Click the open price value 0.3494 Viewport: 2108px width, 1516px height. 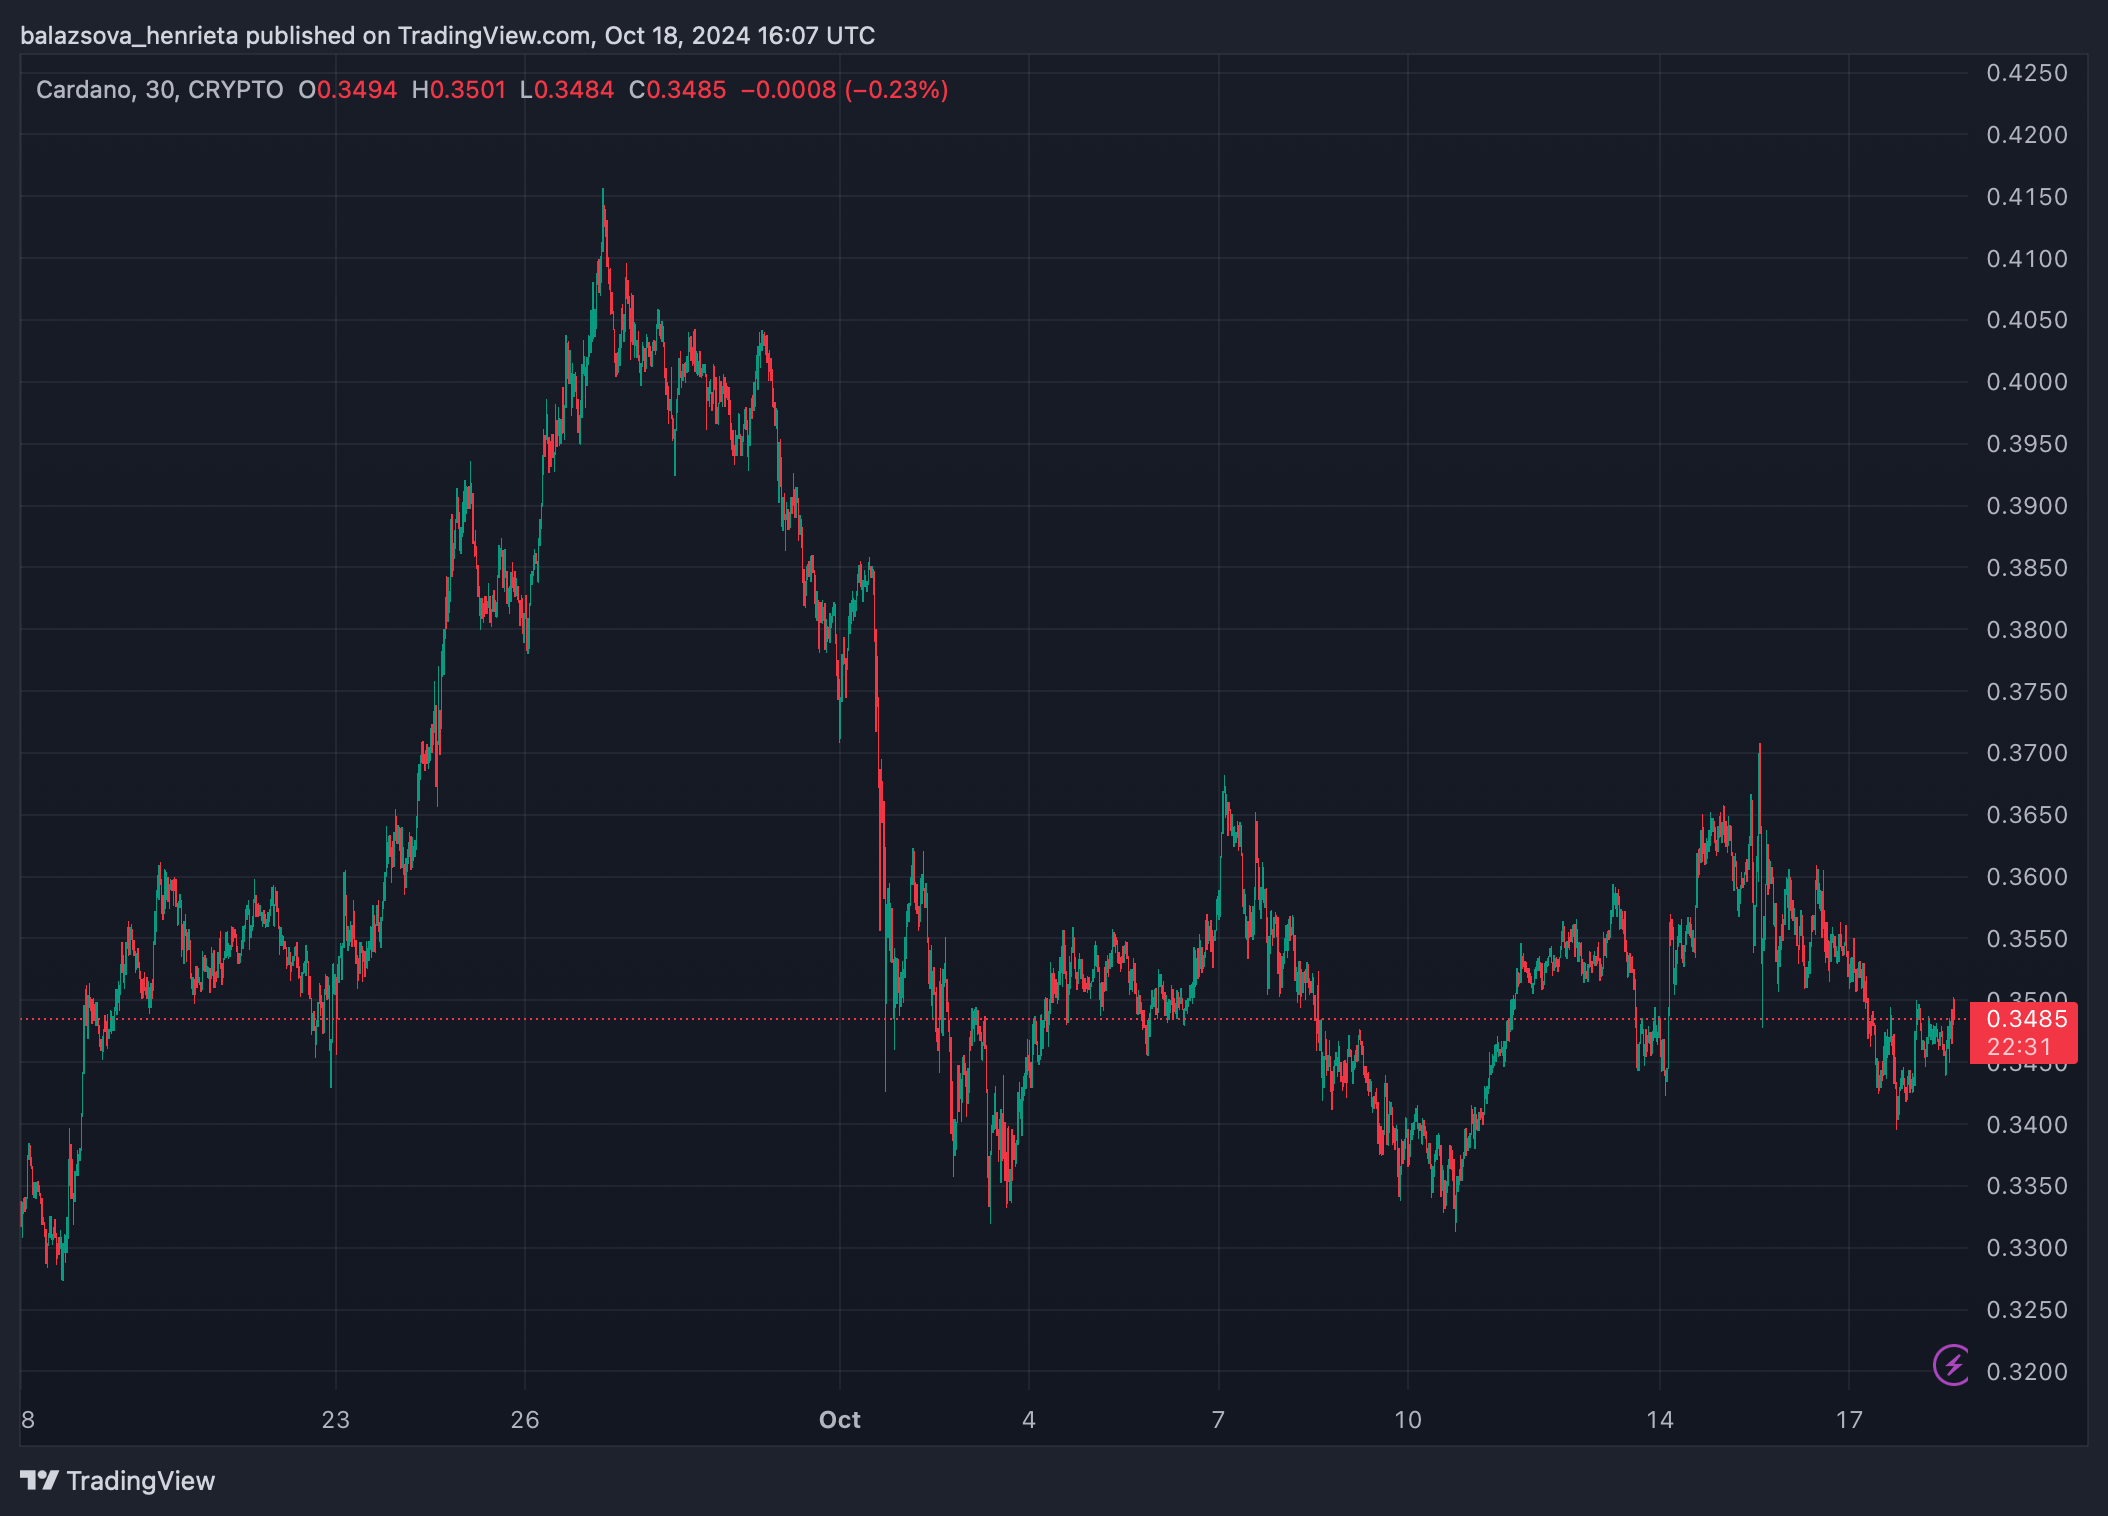pyautogui.click(x=357, y=90)
